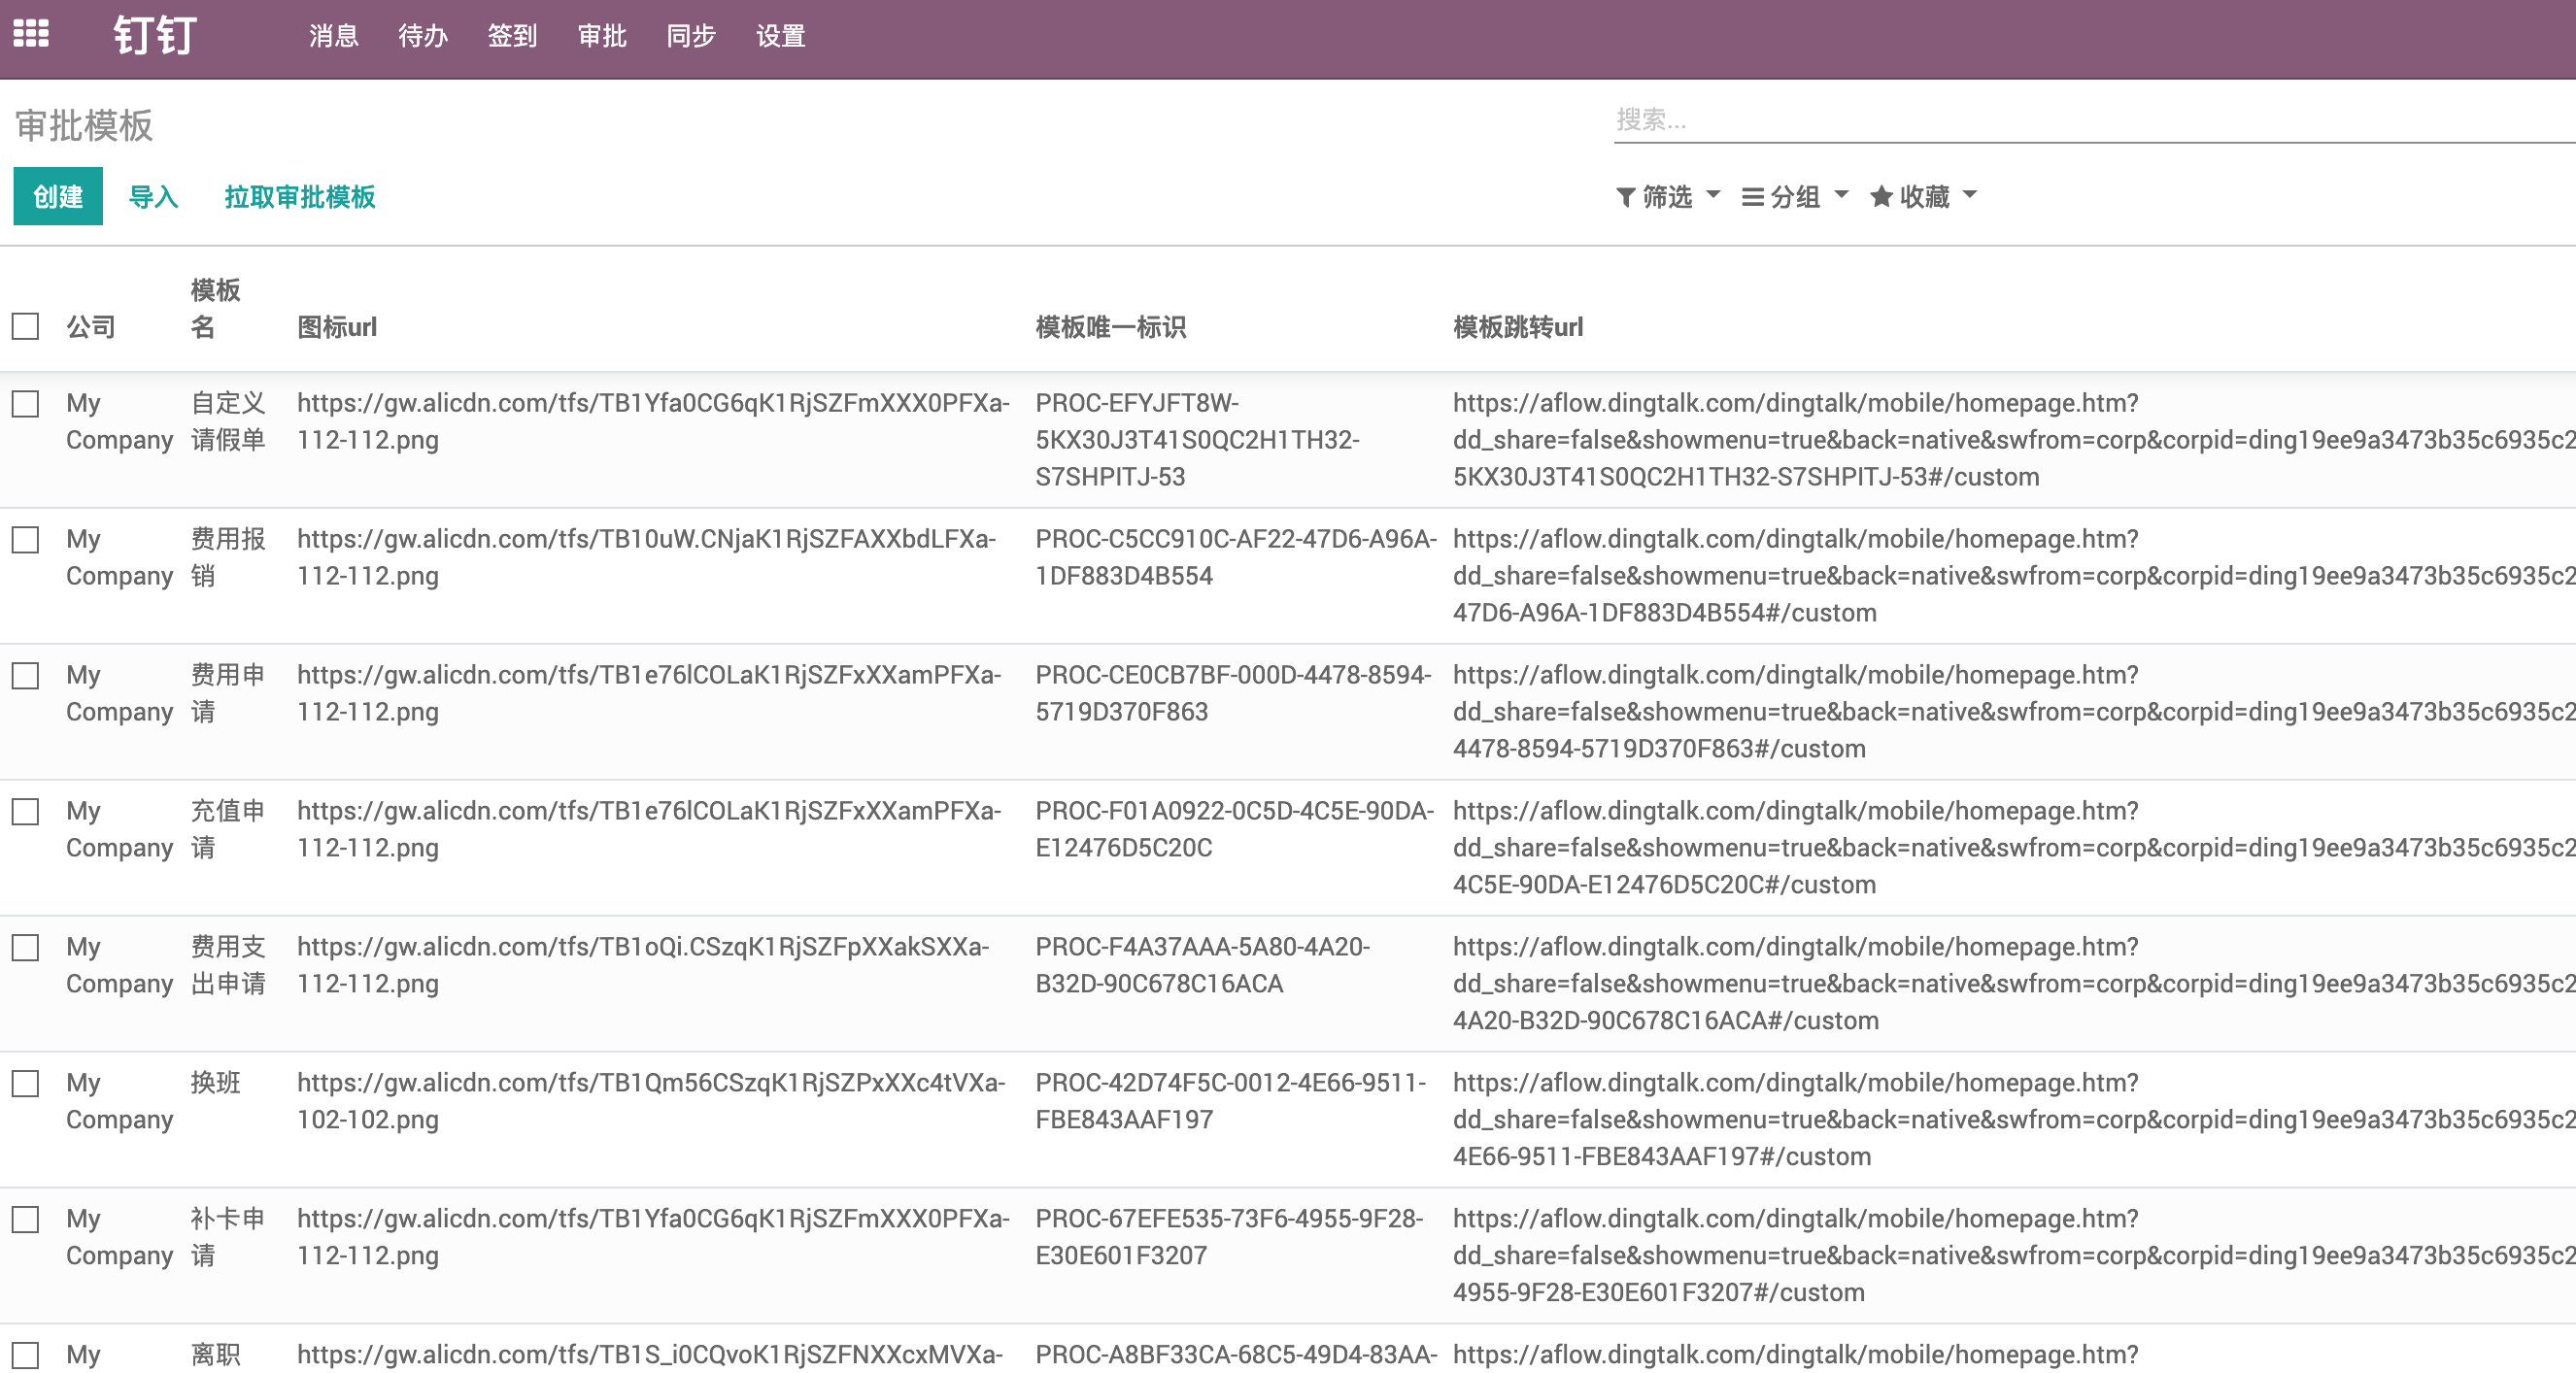Click identifier PROC-67EFE535-73F6-4955-9F28-E30E601F3207

click(1229, 1237)
